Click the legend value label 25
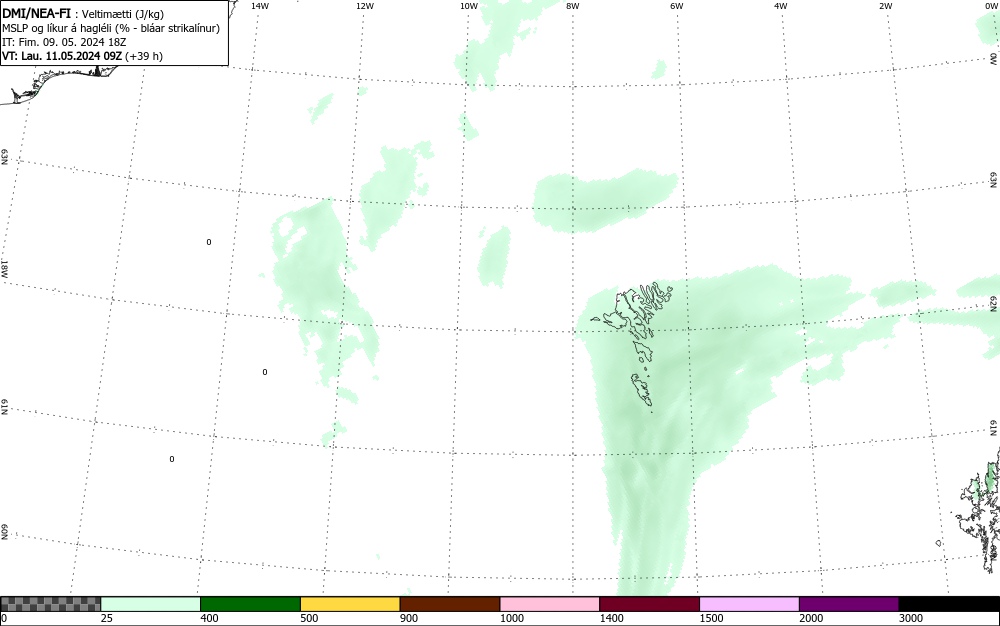Screen dimensions: 1000x626 [107, 618]
